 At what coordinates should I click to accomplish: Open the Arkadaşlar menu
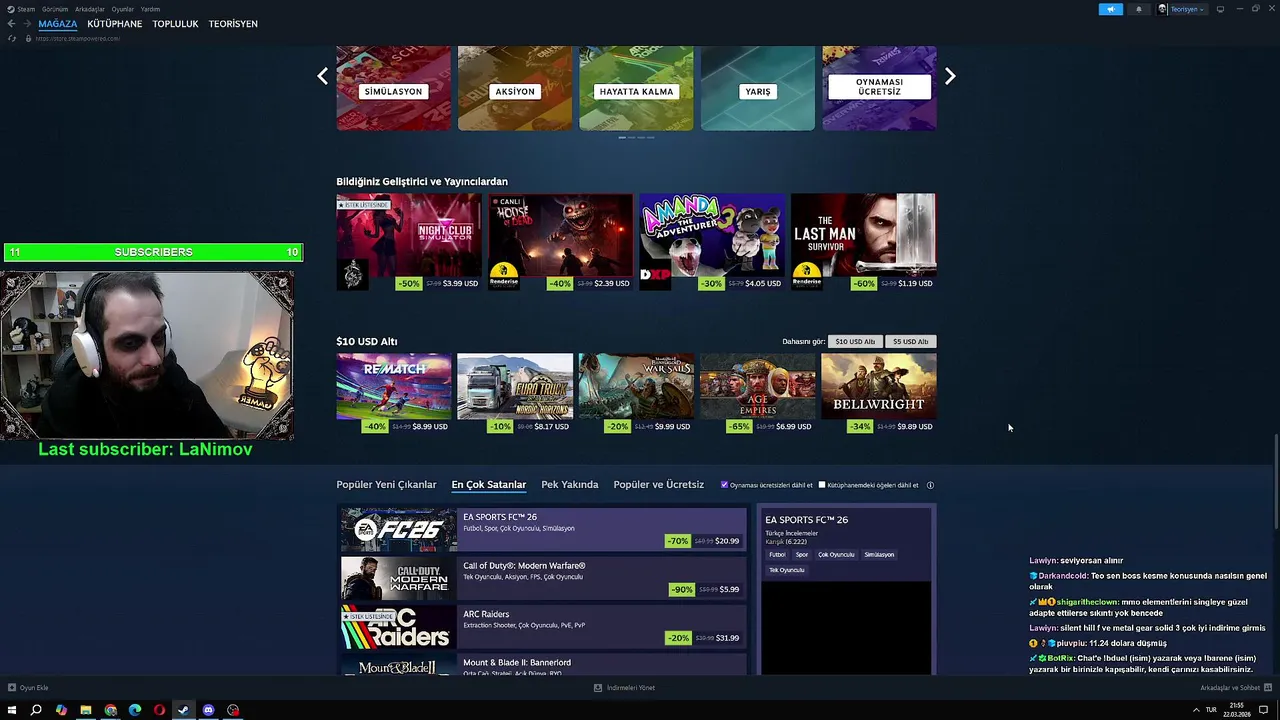90,9
